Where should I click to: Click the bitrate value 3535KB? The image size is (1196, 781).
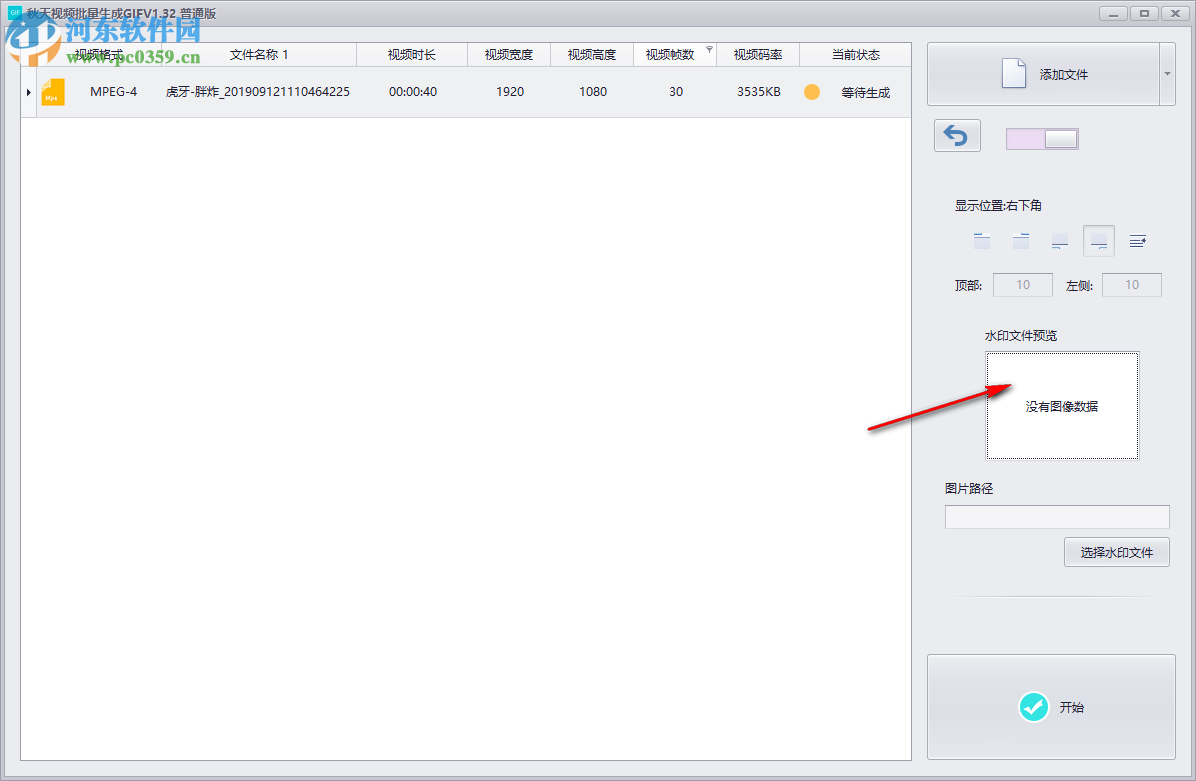[759, 92]
